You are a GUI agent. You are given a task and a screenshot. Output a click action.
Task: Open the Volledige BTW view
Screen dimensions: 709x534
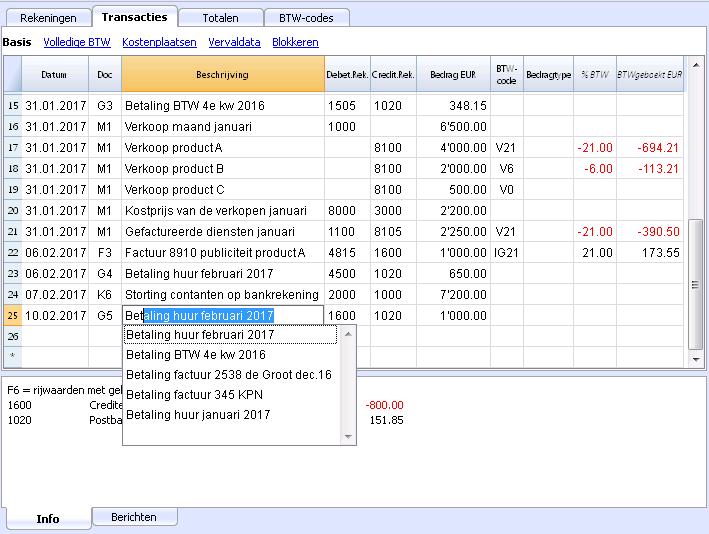(x=77, y=42)
